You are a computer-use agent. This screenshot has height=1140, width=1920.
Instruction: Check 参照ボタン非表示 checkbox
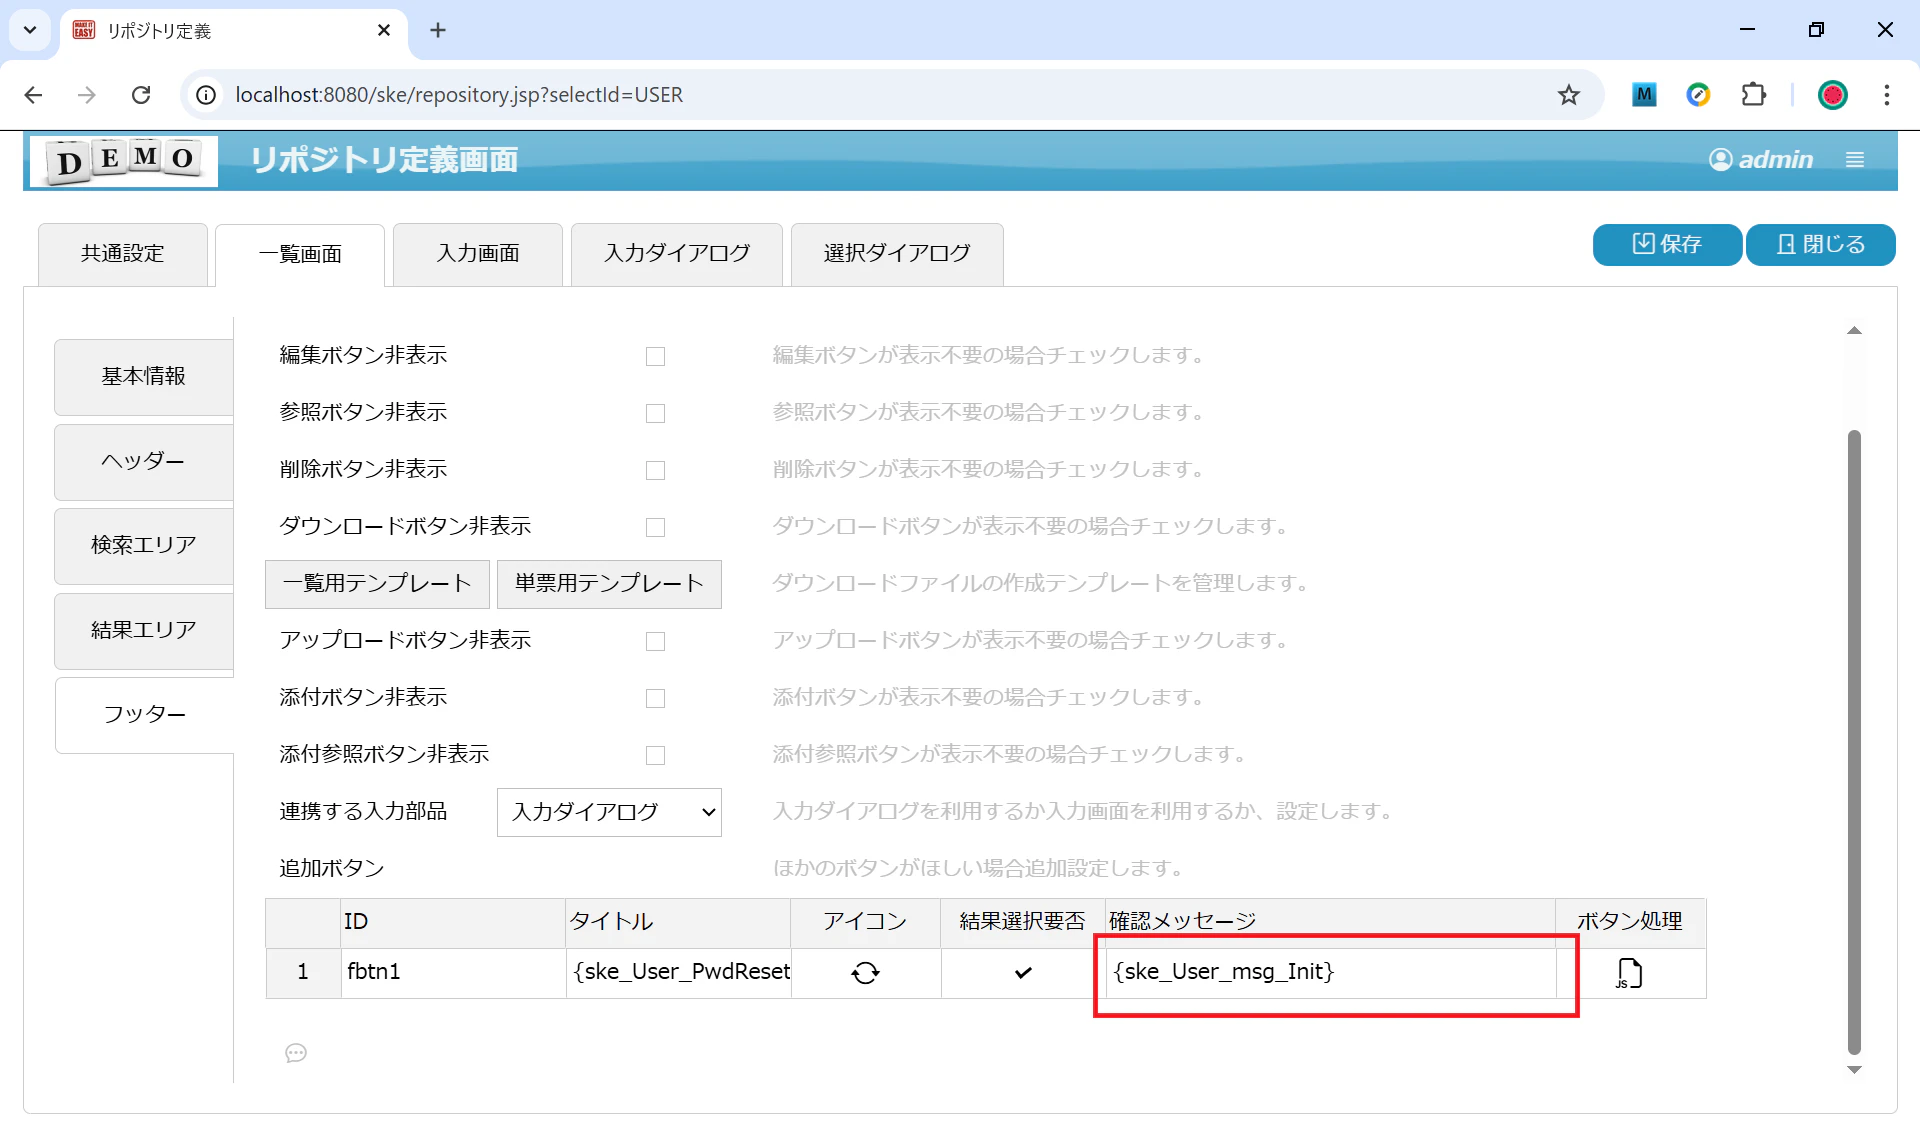click(x=655, y=413)
